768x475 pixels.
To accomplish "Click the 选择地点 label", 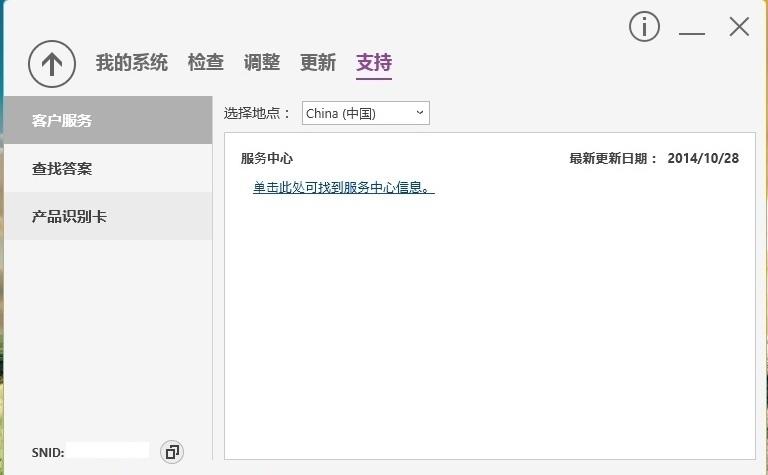I will (x=257, y=113).
